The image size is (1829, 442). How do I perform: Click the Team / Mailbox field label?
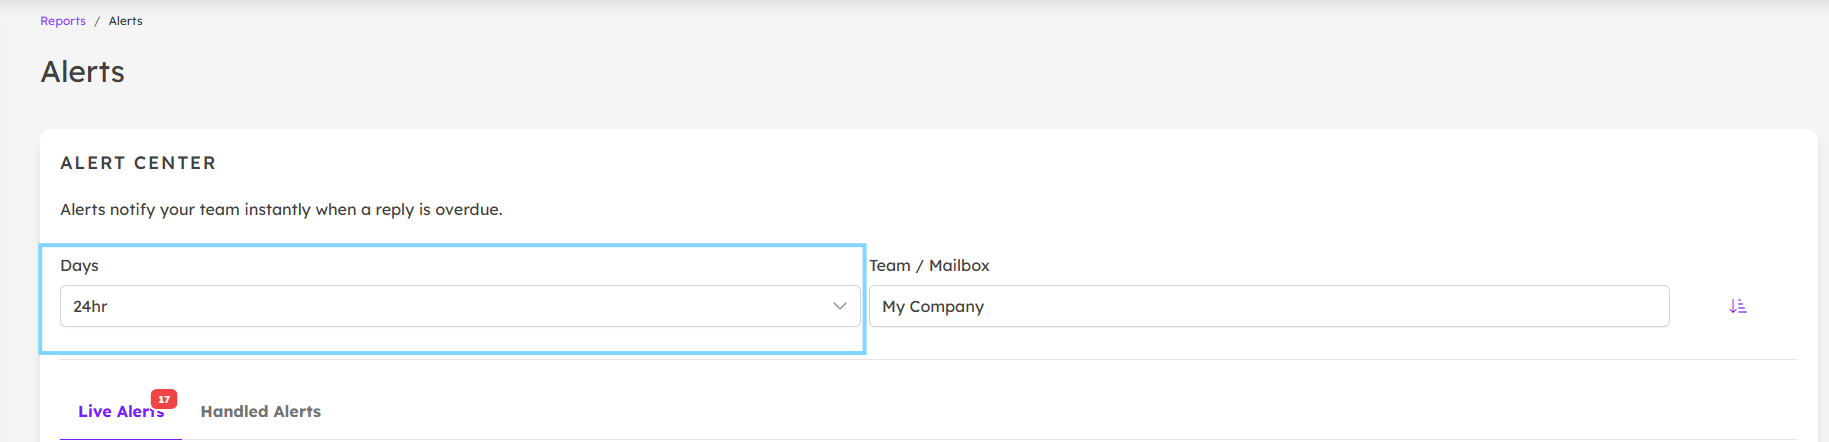929,265
